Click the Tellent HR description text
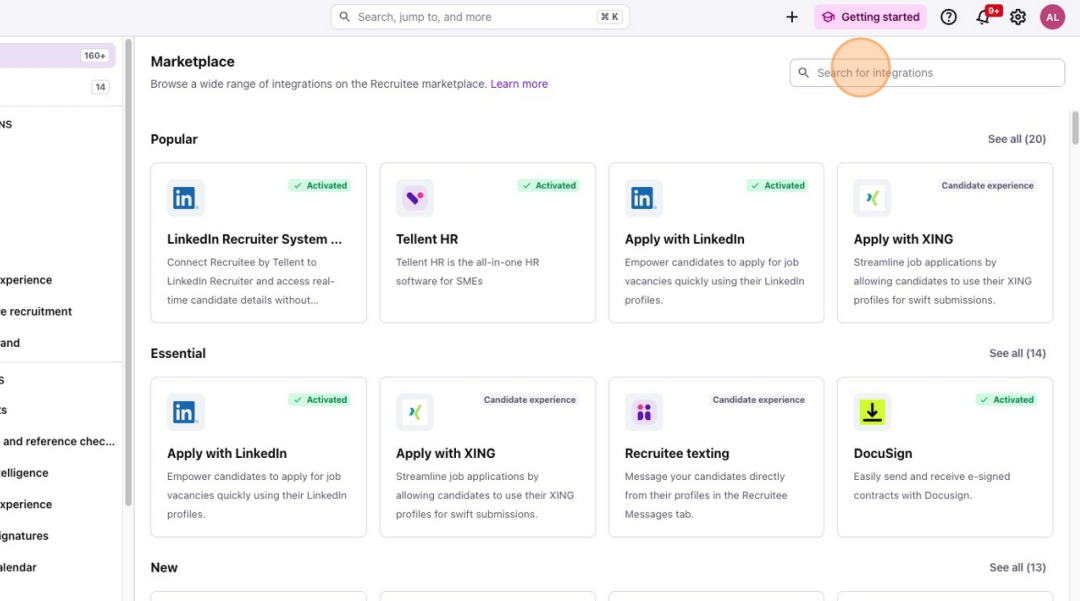Image resolution: width=1080 pixels, height=601 pixels. pyautogui.click(x=467, y=272)
